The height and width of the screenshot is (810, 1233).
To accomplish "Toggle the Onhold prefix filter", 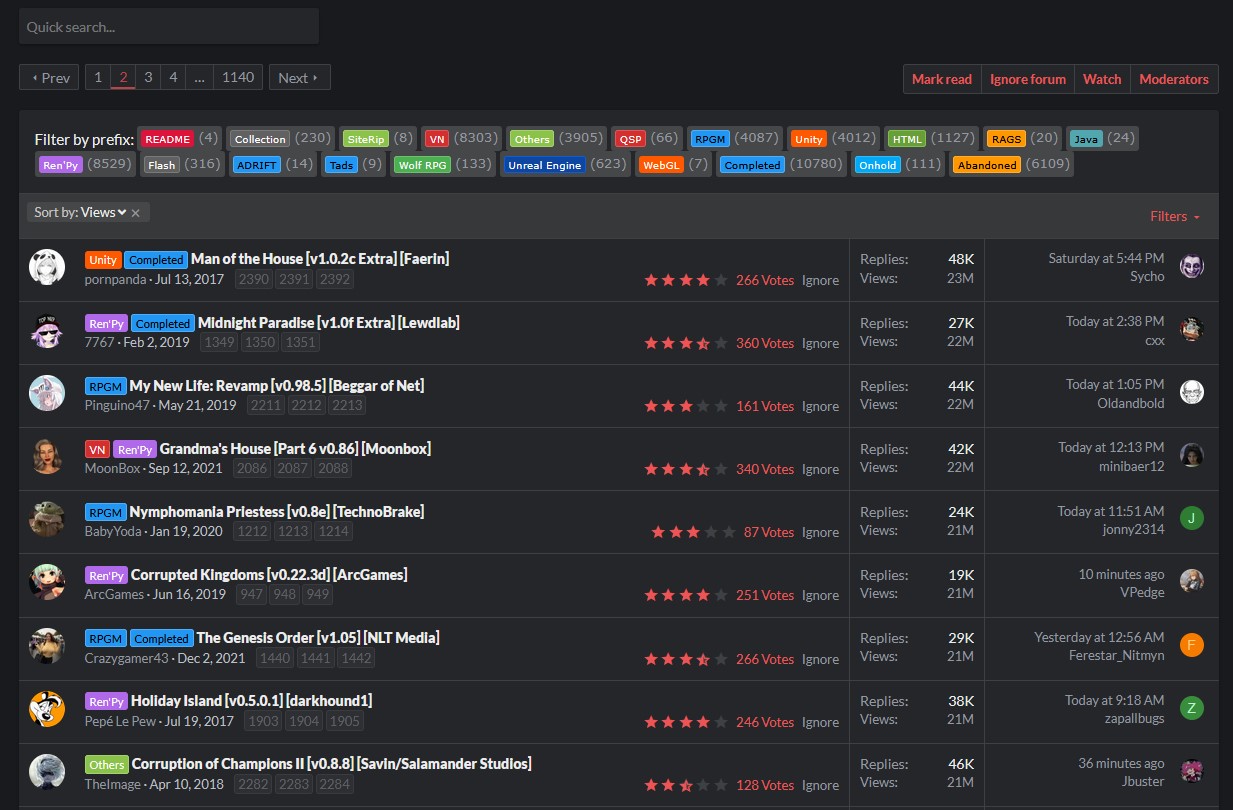I will coord(878,165).
